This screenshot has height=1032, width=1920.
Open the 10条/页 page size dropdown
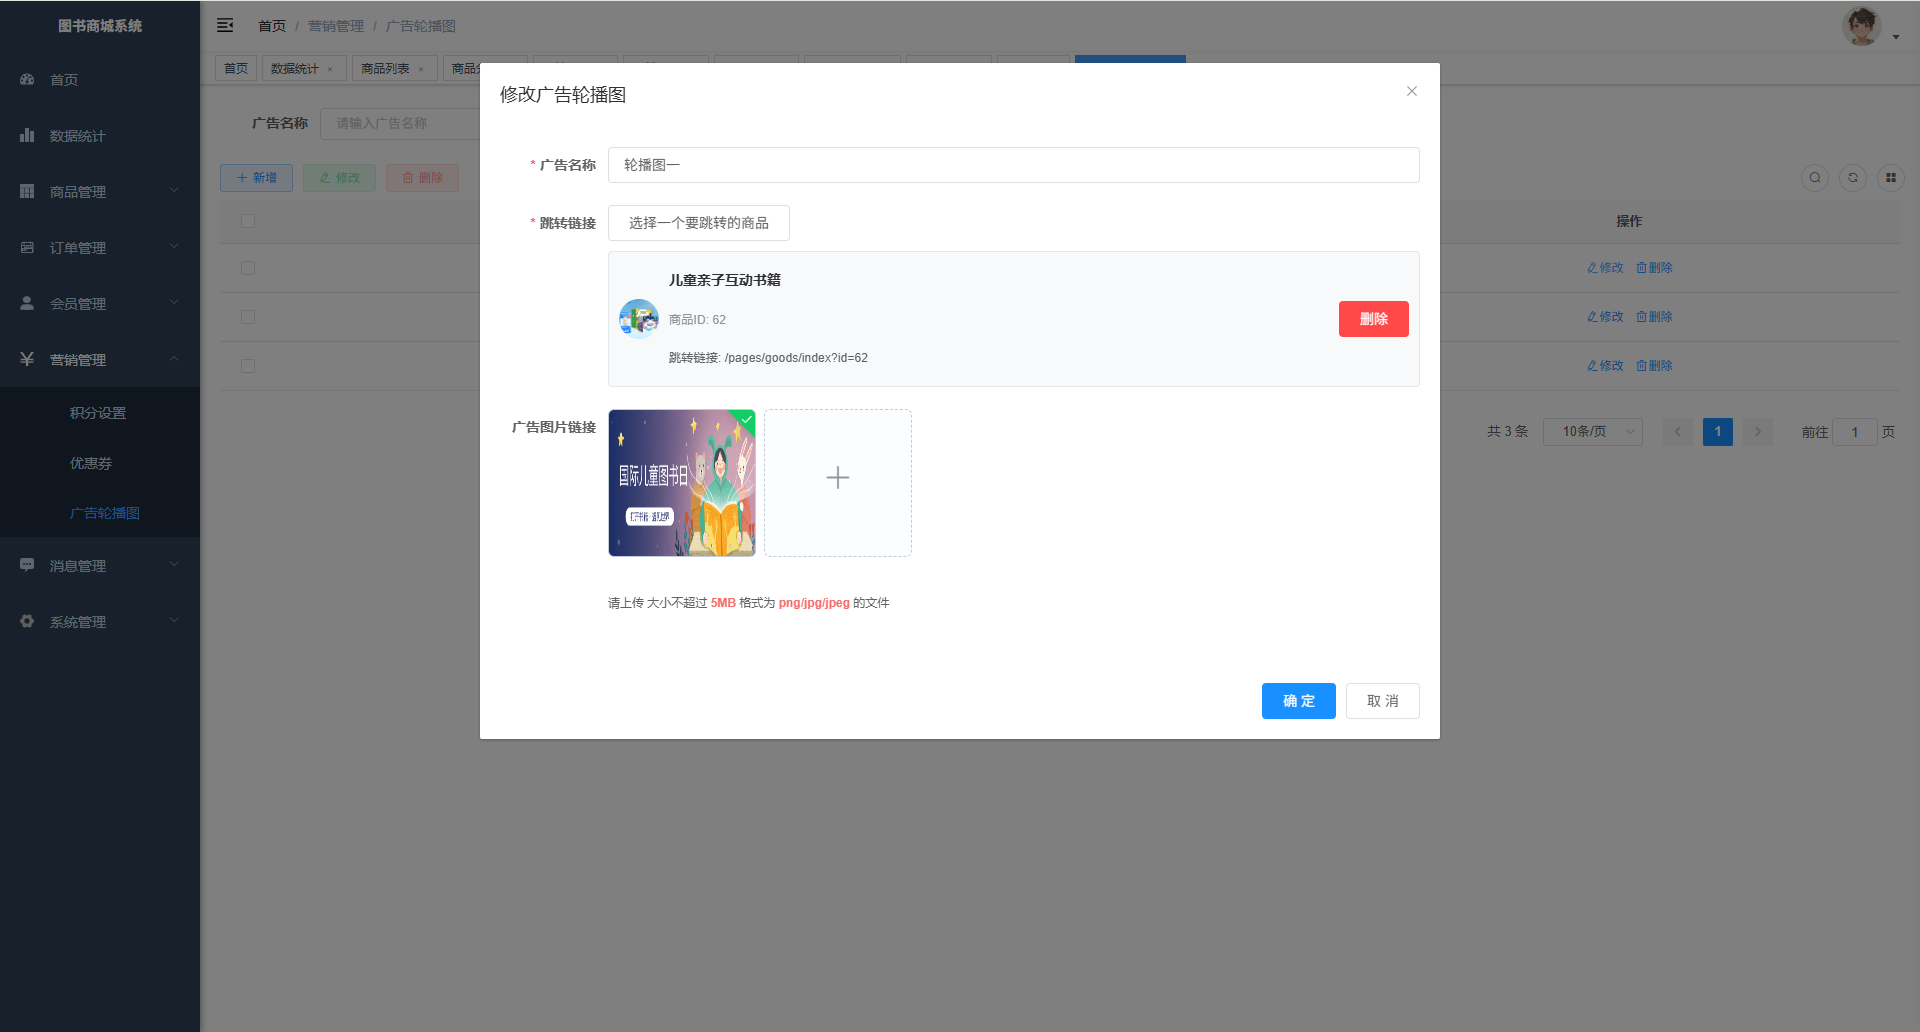tap(1592, 432)
